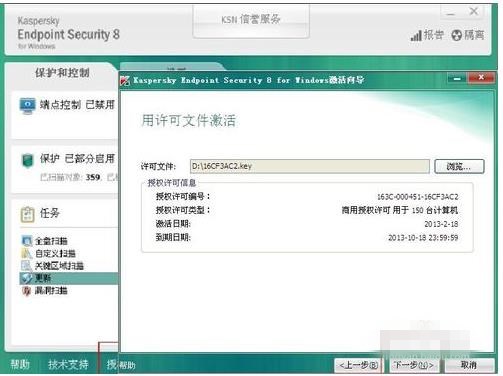Click the 用许可文件激活 heading
The height and width of the screenshot is (376, 503).
pyautogui.click(x=188, y=120)
